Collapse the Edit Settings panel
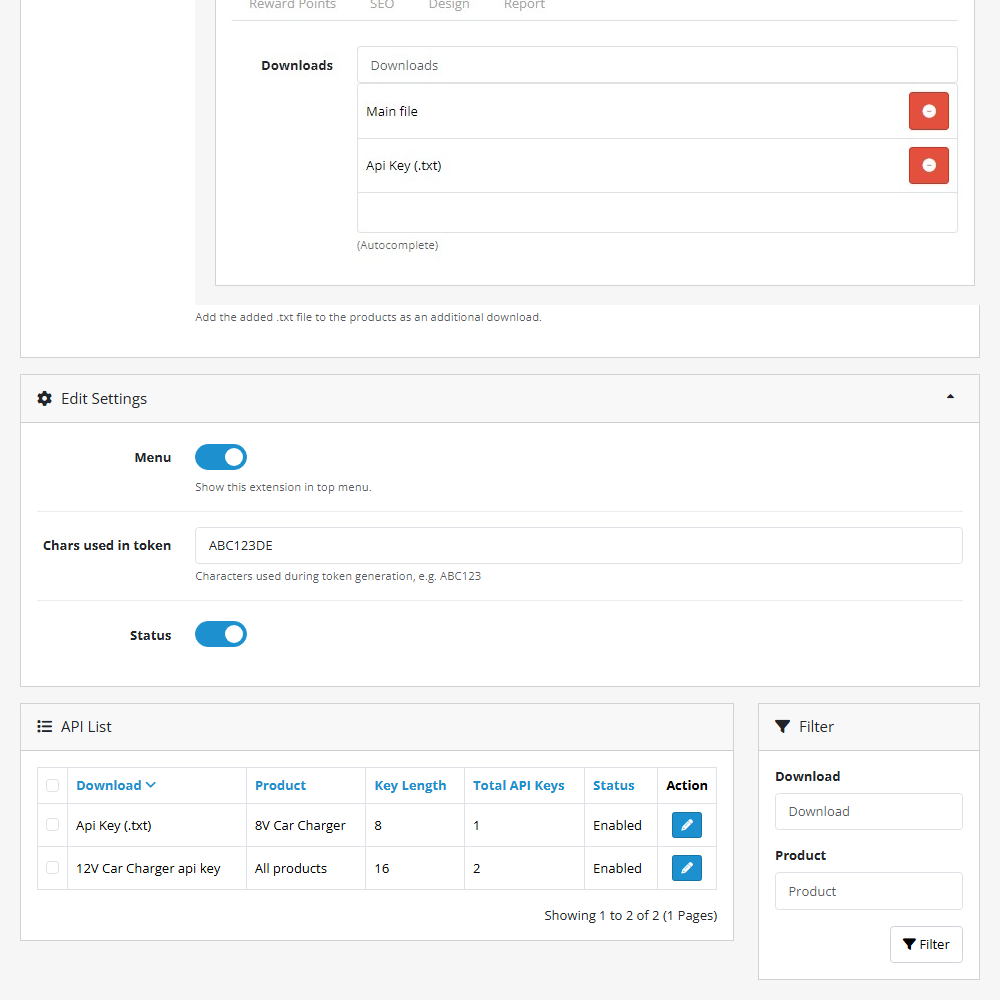Image resolution: width=1000 pixels, height=1000 pixels. pyautogui.click(x=950, y=398)
